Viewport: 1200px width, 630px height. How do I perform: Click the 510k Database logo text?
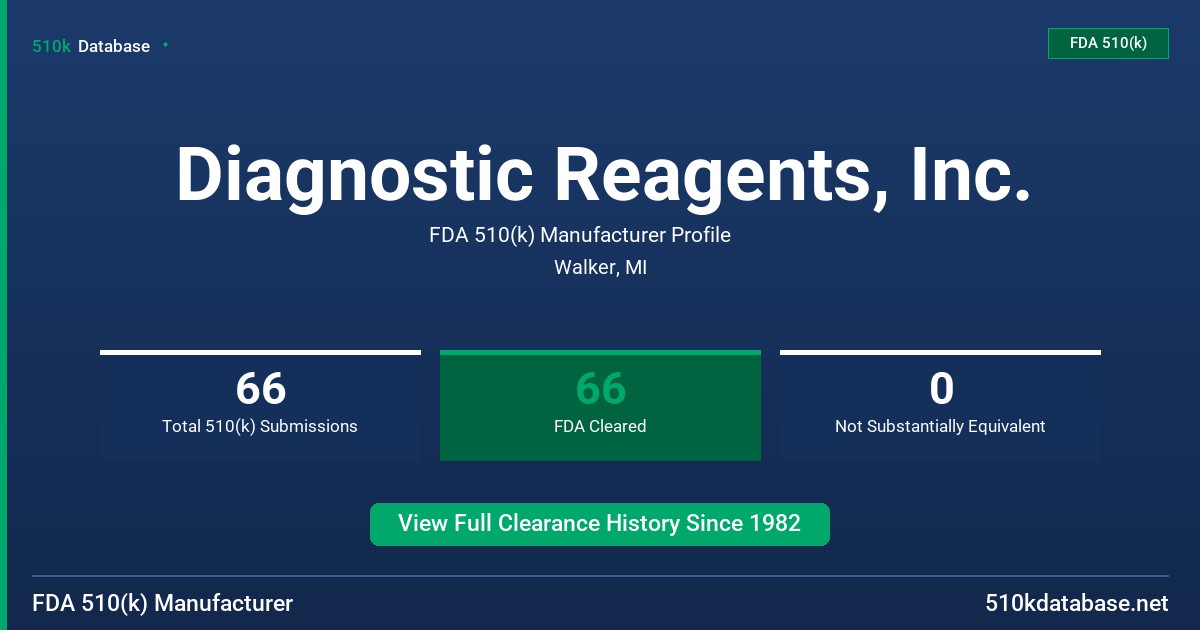[x=91, y=46]
